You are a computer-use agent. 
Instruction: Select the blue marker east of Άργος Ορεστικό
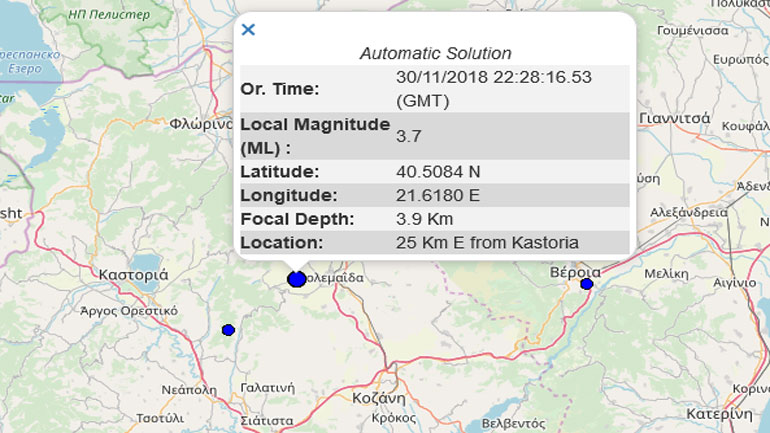point(228,329)
